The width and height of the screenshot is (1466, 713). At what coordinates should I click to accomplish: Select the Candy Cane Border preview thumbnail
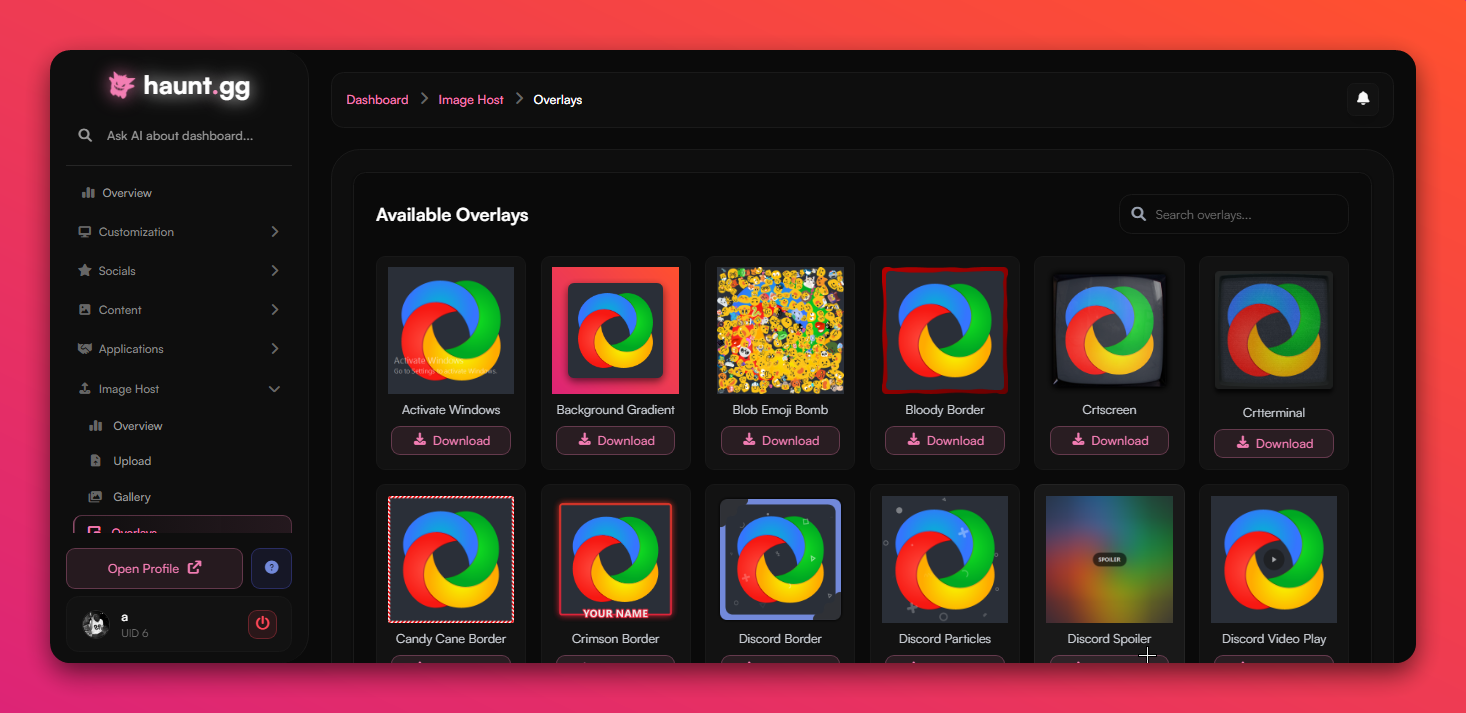click(x=451, y=559)
